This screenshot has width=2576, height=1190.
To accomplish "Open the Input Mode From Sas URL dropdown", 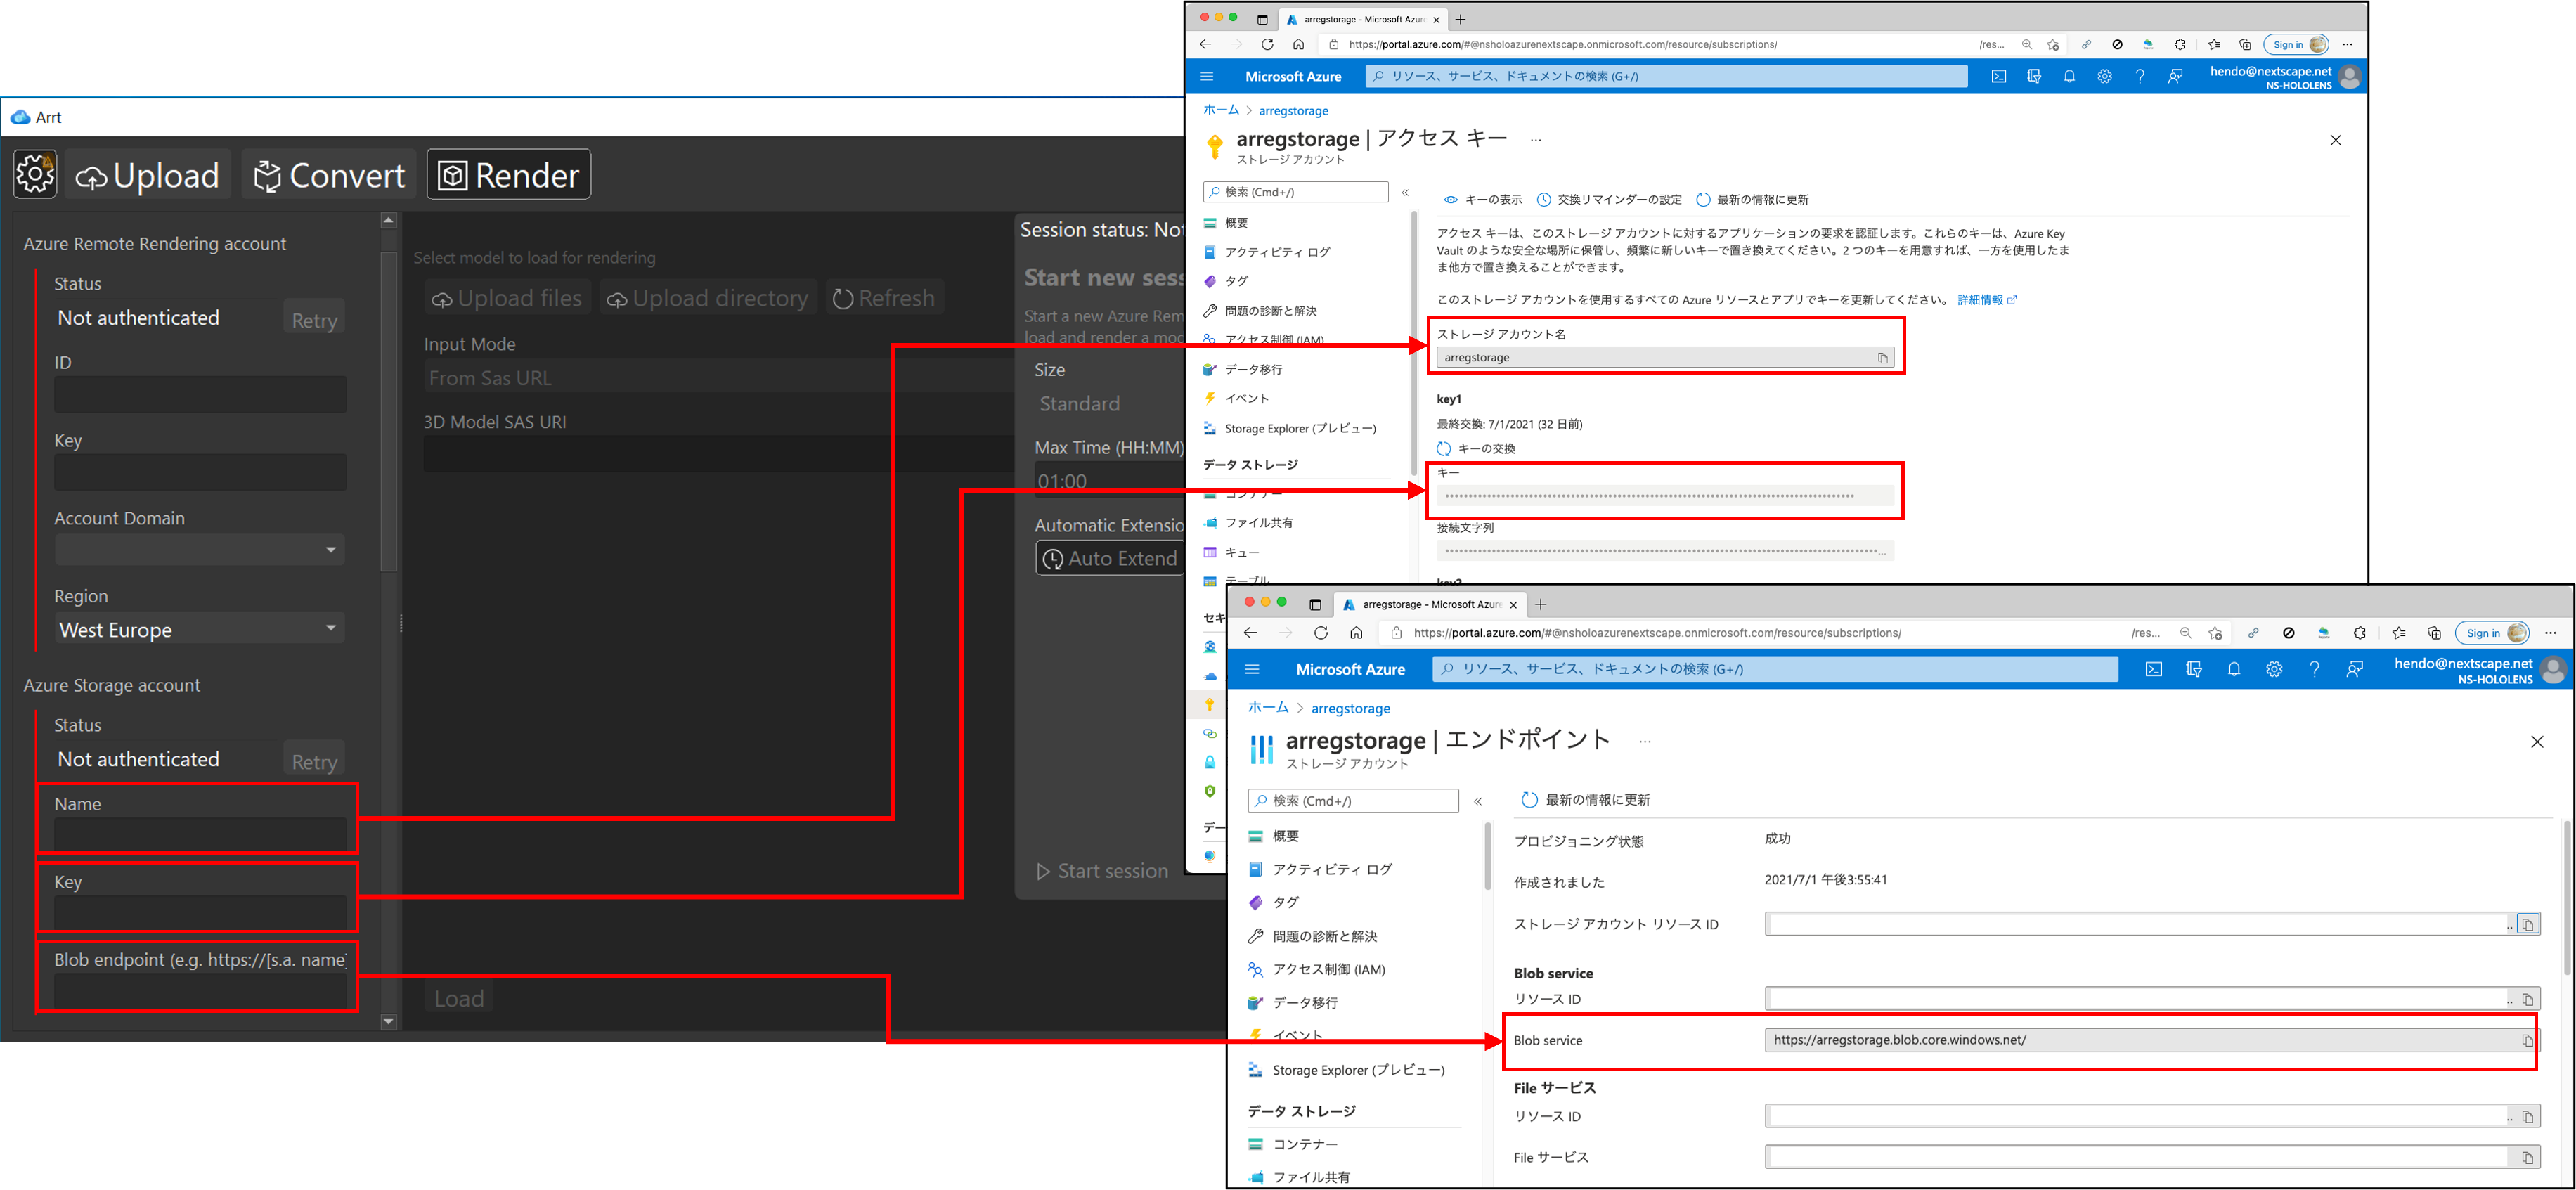I will tap(719, 378).
